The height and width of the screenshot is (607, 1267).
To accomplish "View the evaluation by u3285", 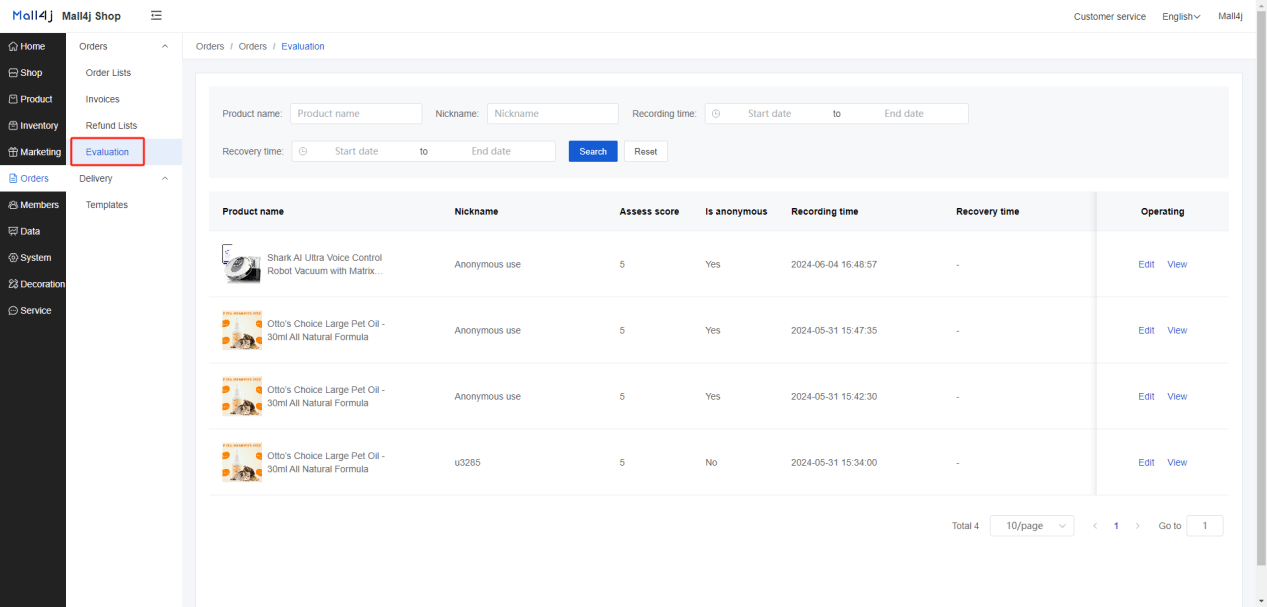I will click(1177, 463).
